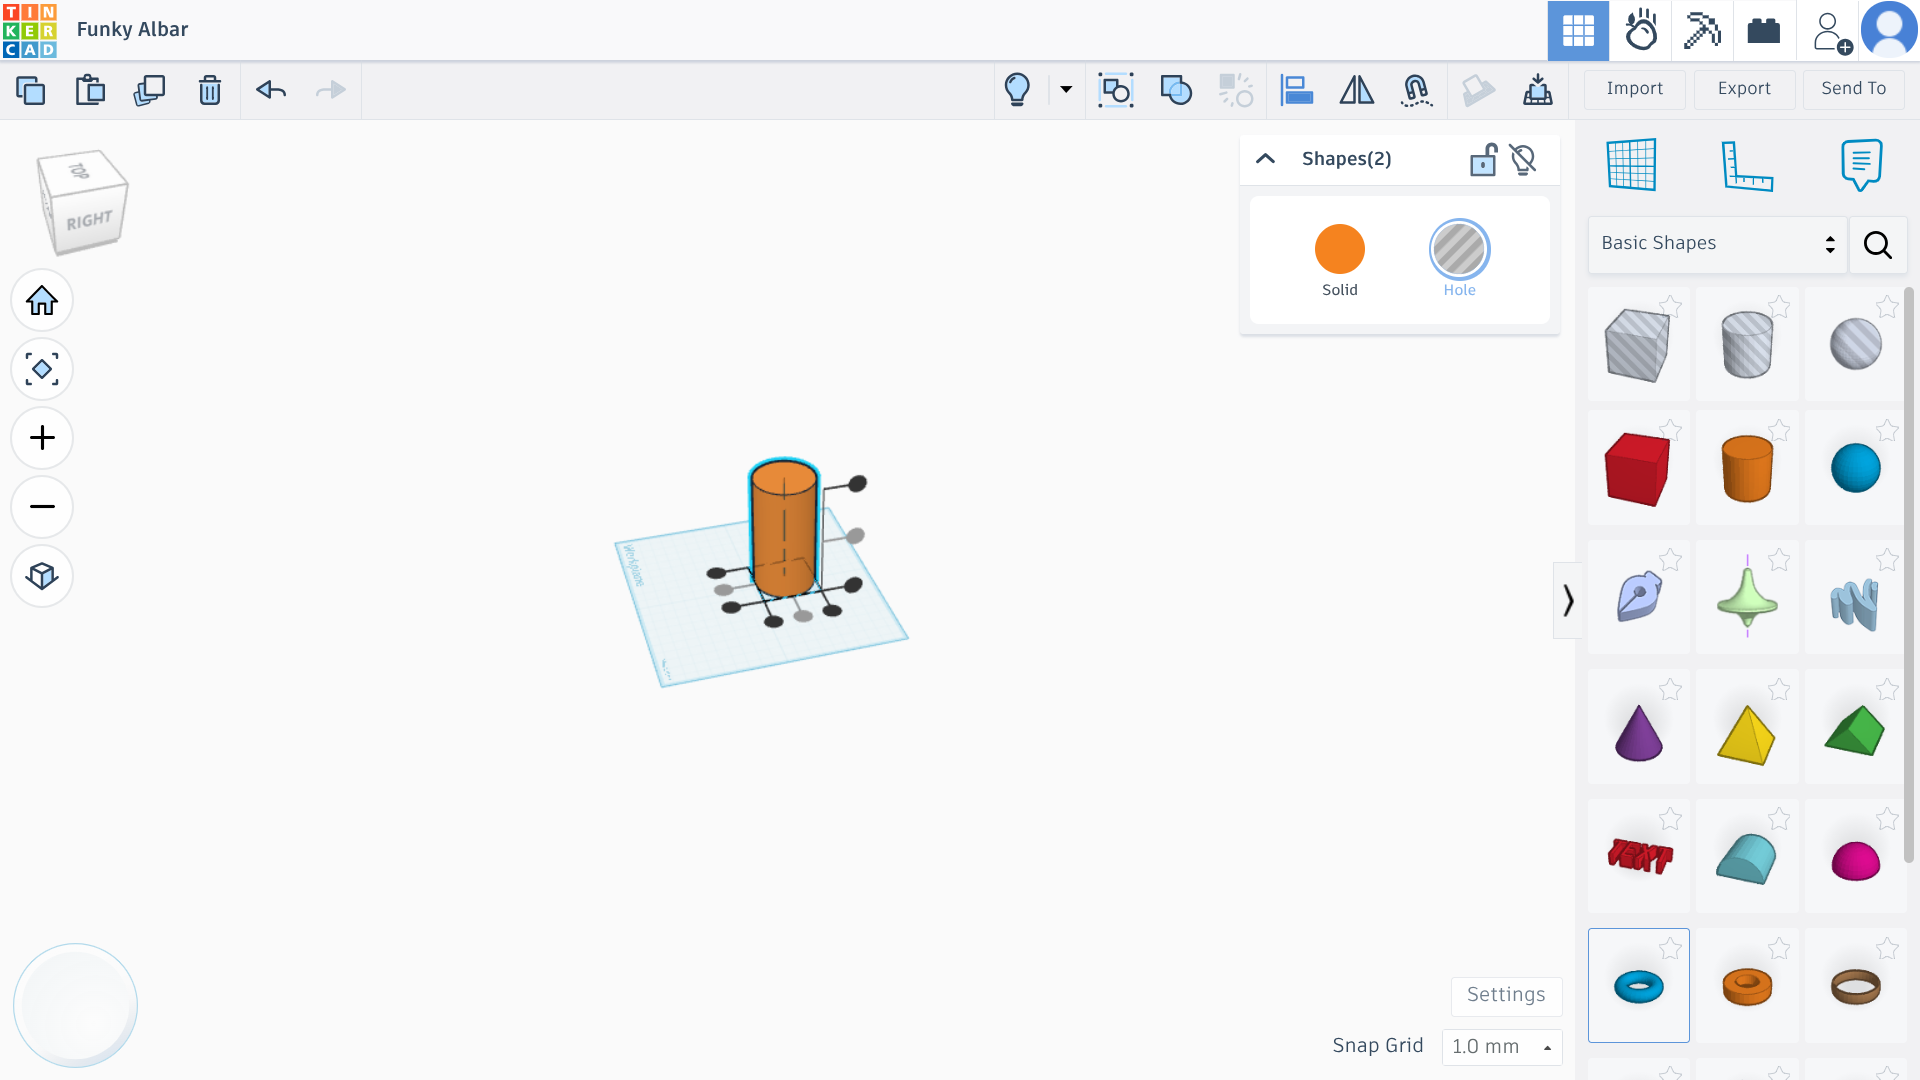Click the grayed-out tag tool icon
Screen dimensions: 1920x1080
1478,90
